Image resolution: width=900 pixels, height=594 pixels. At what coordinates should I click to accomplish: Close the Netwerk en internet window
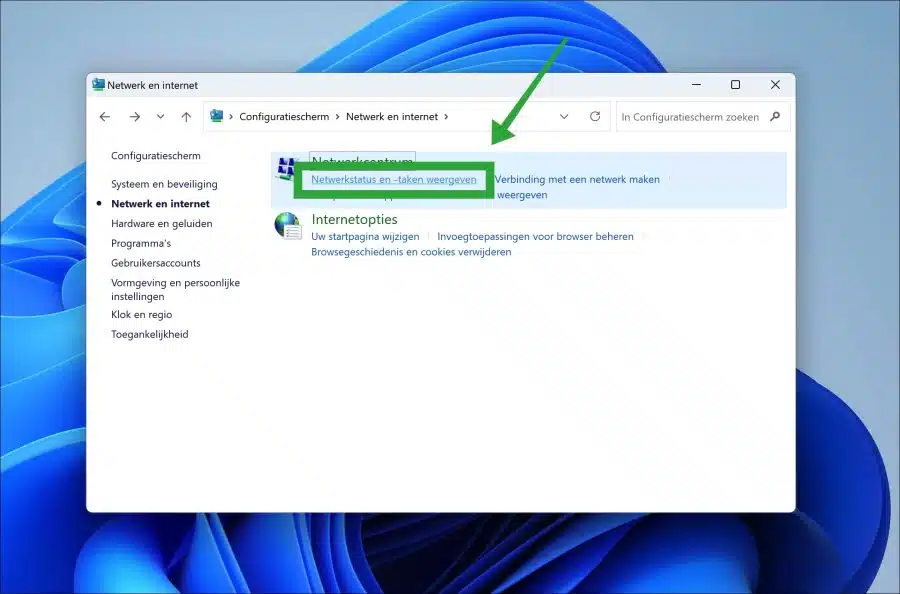coord(775,85)
